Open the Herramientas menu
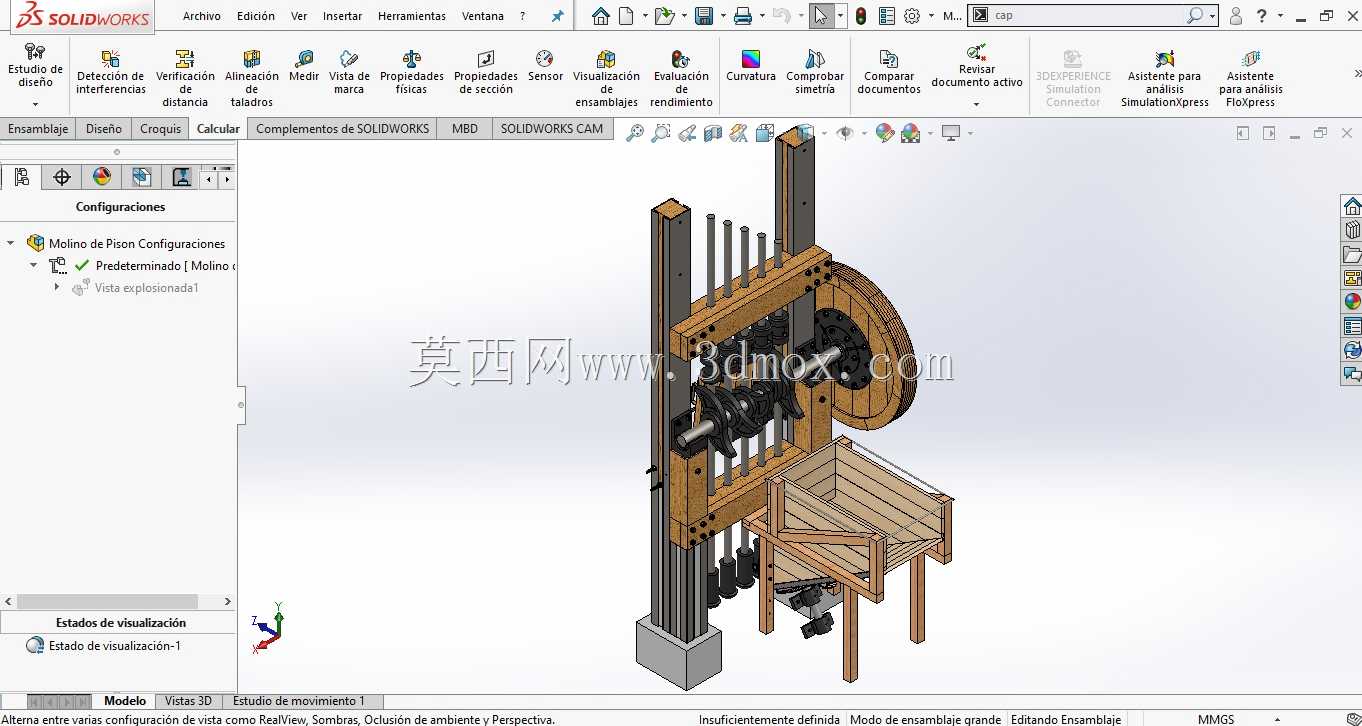 point(412,16)
